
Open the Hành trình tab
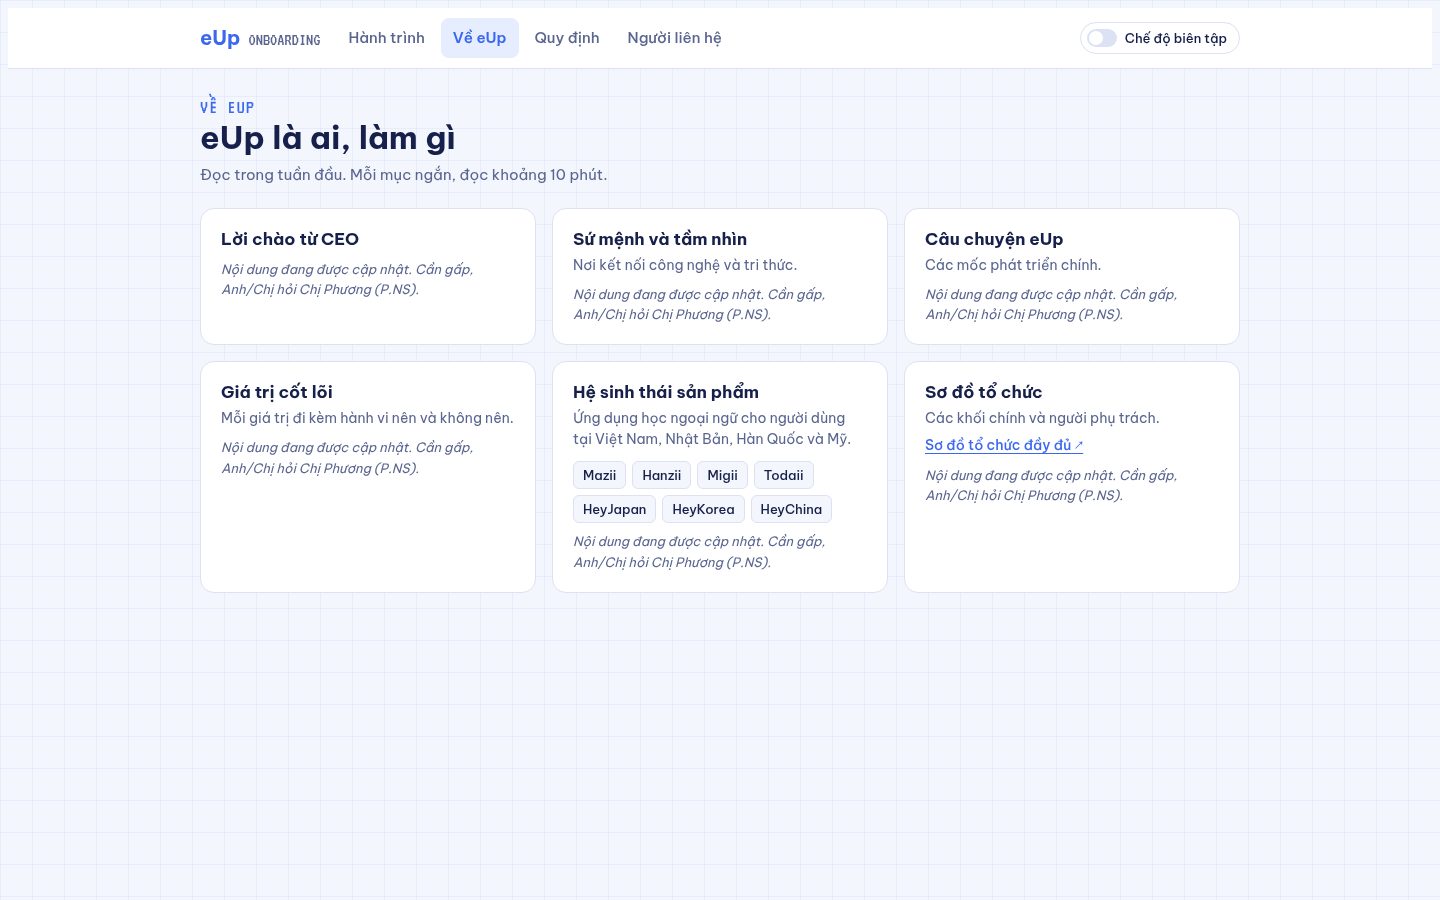pos(386,38)
